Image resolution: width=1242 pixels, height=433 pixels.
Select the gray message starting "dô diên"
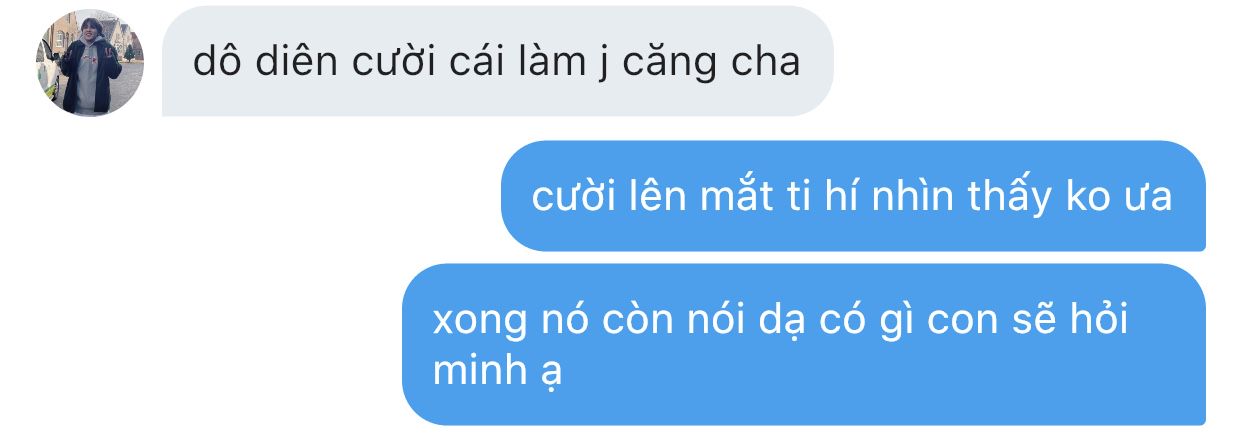pyautogui.click(x=498, y=62)
